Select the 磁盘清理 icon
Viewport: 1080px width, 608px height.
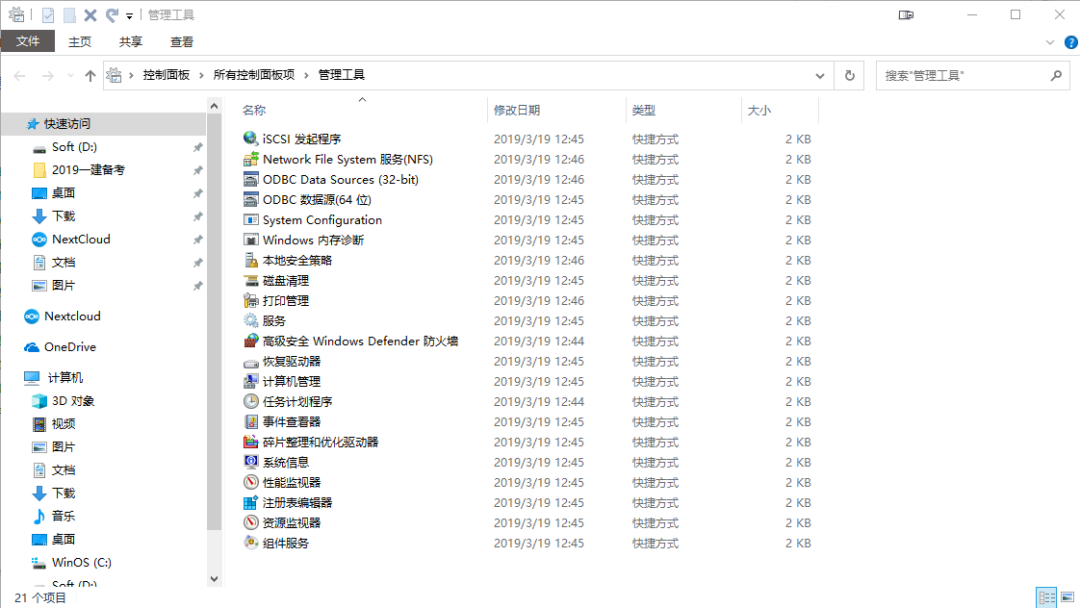tap(251, 280)
